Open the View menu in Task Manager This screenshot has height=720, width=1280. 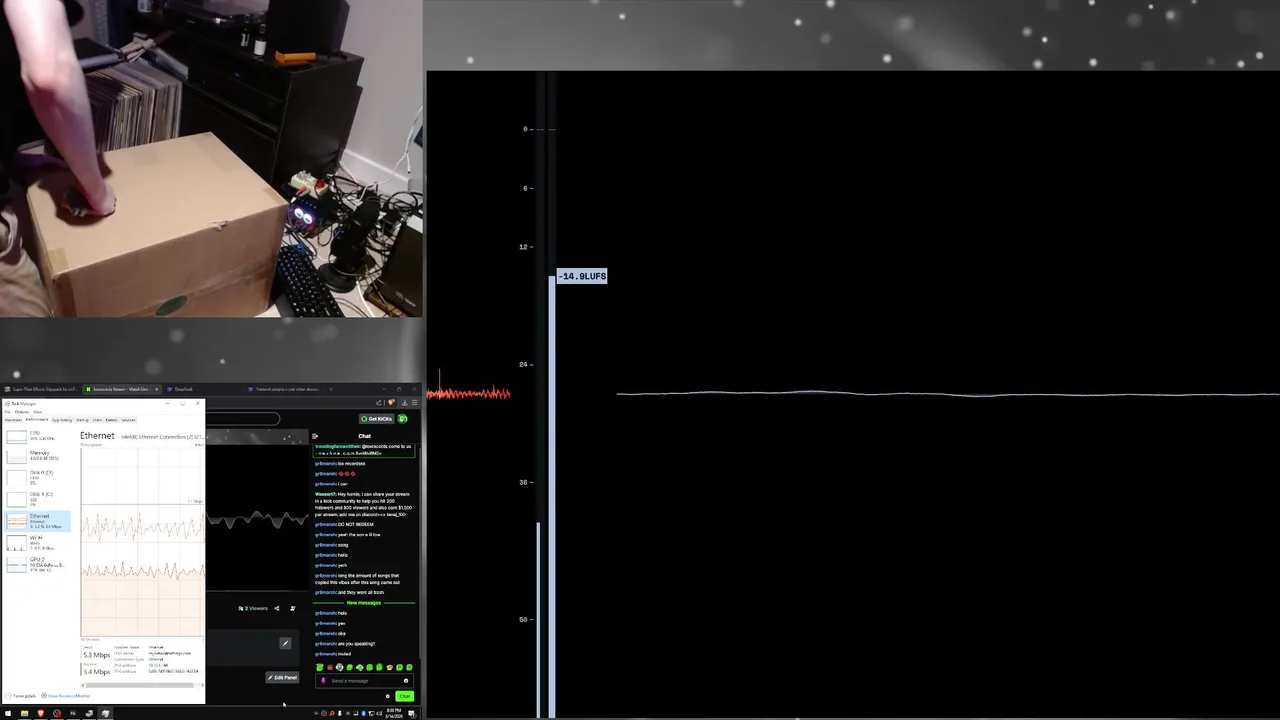click(38, 412)
